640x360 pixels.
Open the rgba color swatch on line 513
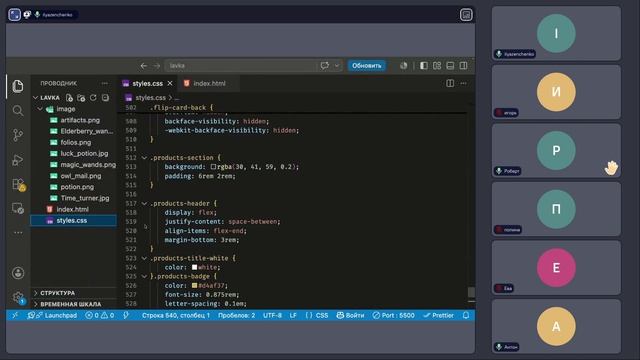213,167
